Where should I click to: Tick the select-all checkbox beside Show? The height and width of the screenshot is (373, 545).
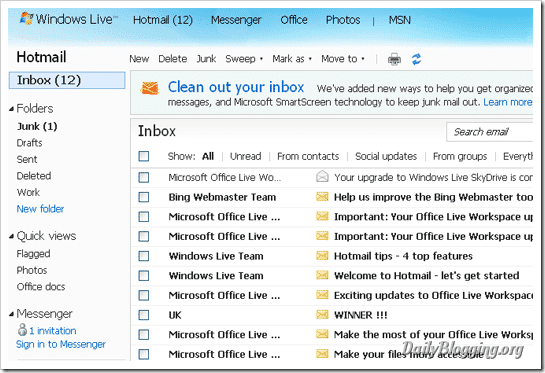click(x=144, y=156)
